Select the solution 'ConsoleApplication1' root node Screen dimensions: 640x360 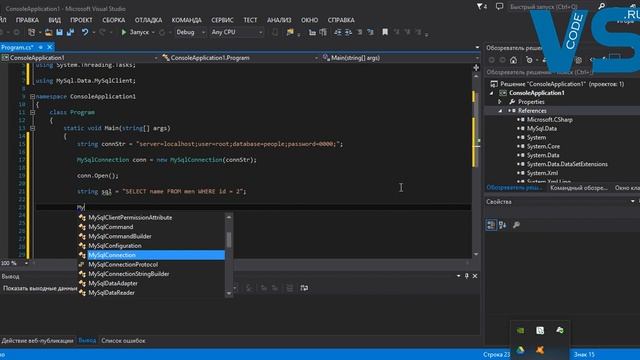[562, 84]
